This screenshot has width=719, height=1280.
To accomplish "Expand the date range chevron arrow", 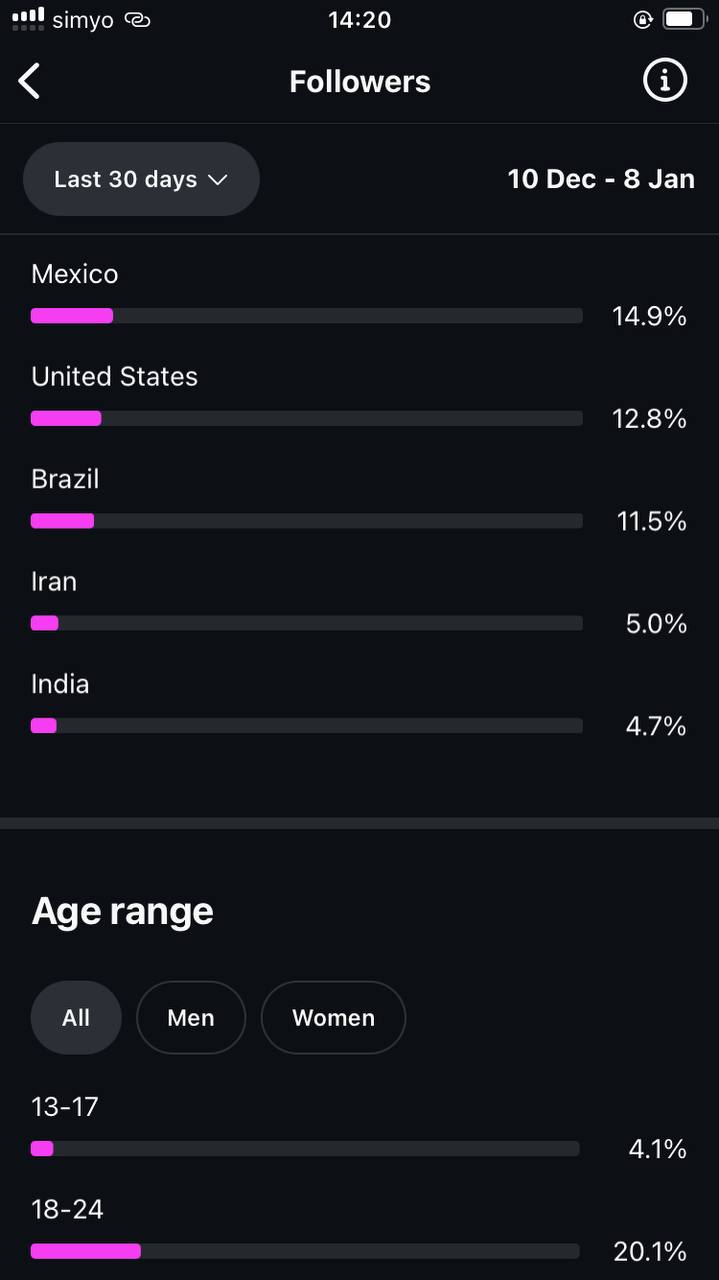I will point(217,180).
